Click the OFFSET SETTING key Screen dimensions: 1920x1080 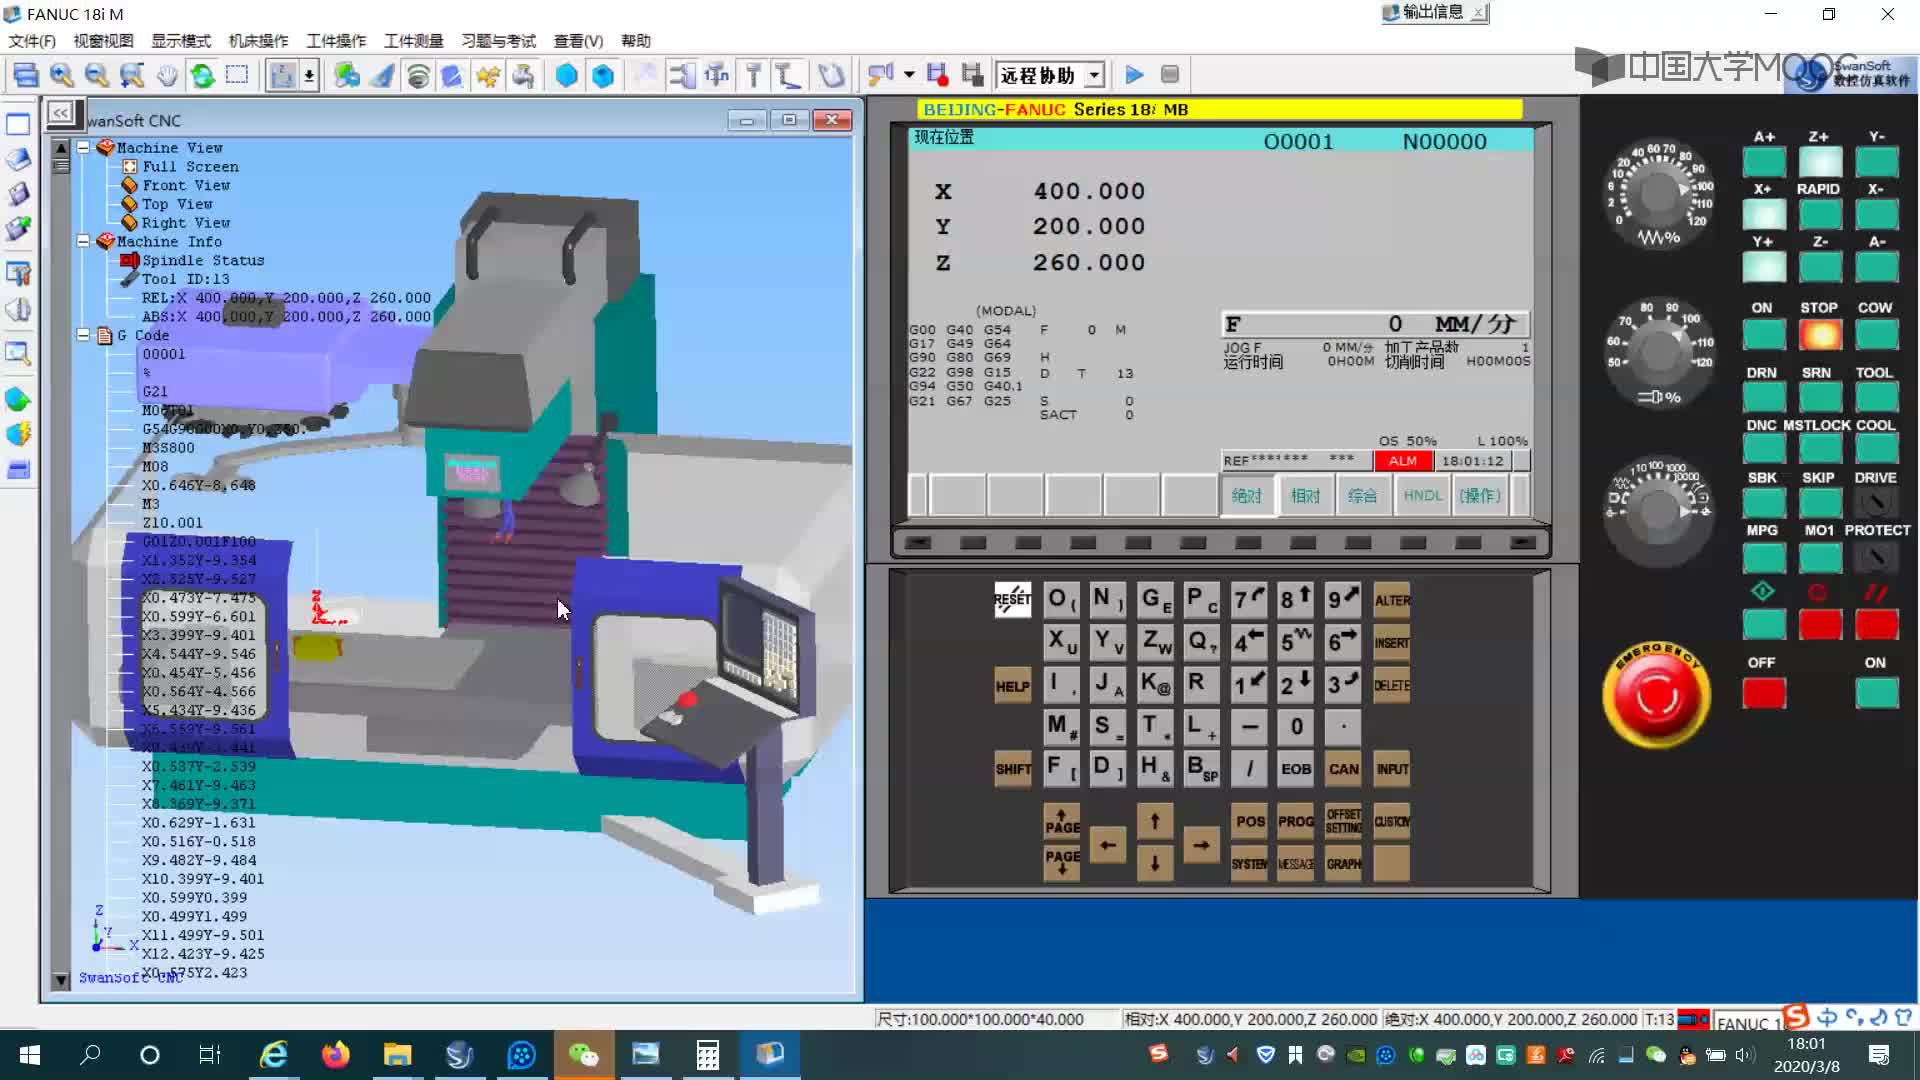click(x=1343, y=821)
